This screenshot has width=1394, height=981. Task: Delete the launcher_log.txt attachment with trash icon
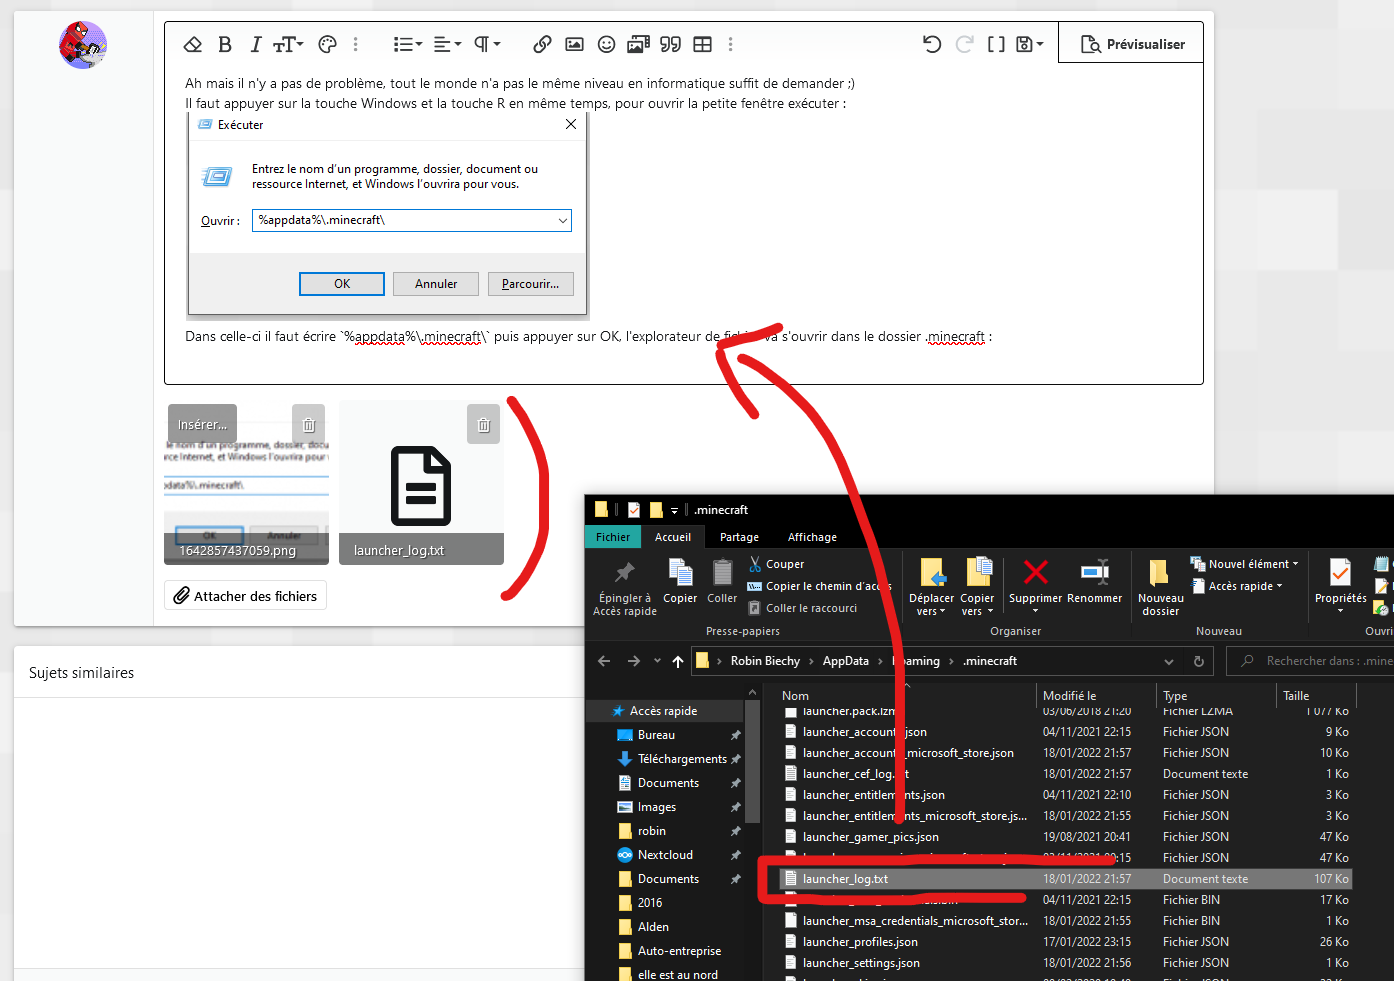(x=484, y=424)
